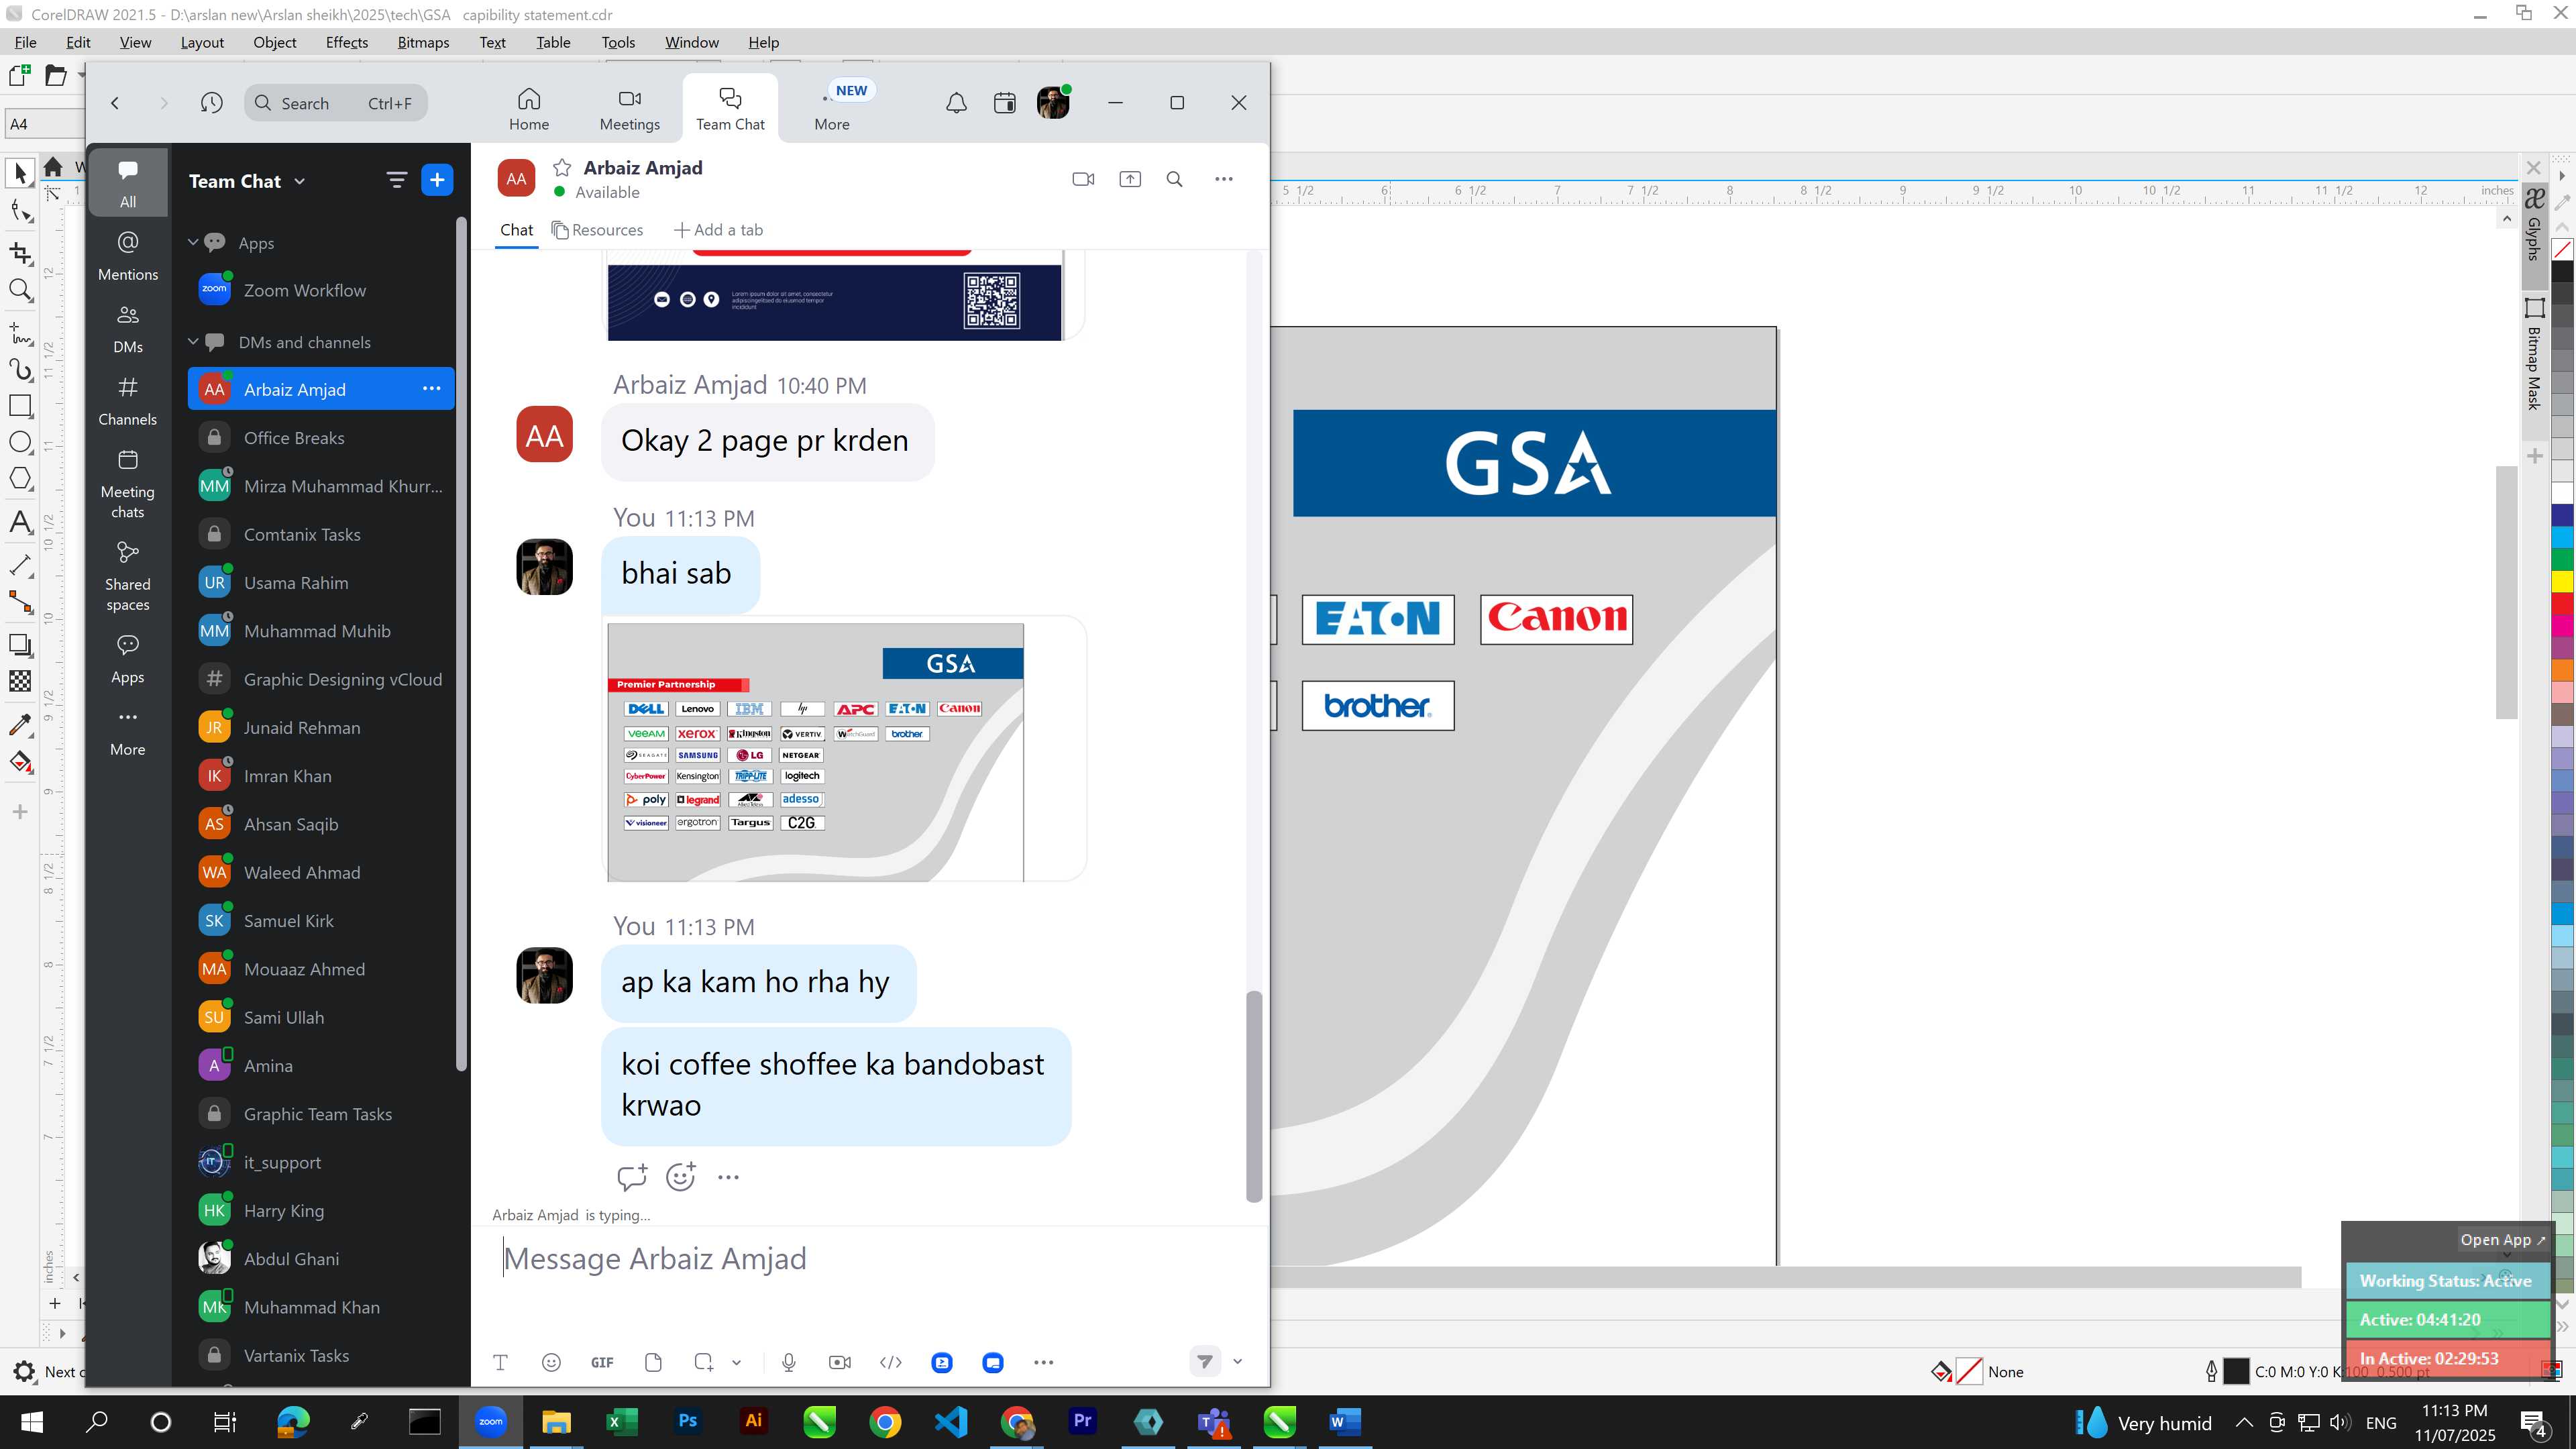Open the Team Chat header dropdown
The height and width of the screenshot is (1449, 2576).
(300, 181)
